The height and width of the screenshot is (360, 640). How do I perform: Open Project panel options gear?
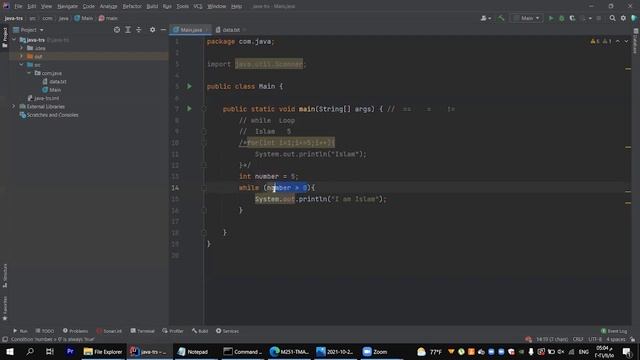point(152,30)
